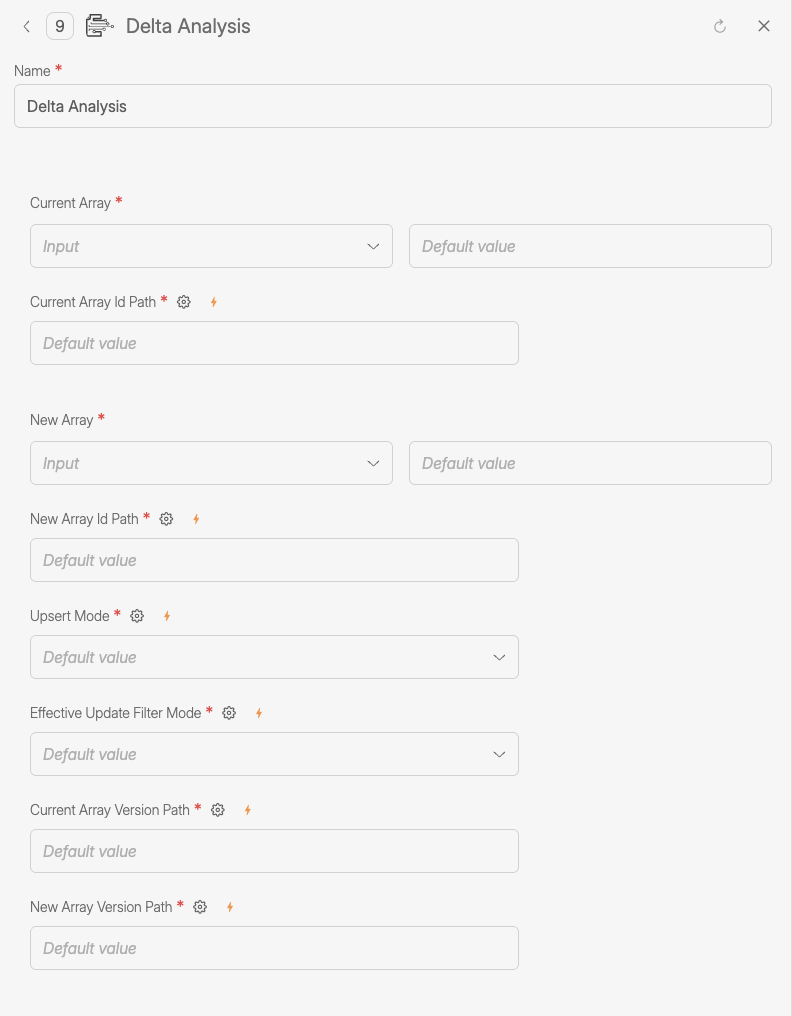792x1016 pixels.
Task: Click the Default value field under Current Array Version Path
Action: coord(274,850)
